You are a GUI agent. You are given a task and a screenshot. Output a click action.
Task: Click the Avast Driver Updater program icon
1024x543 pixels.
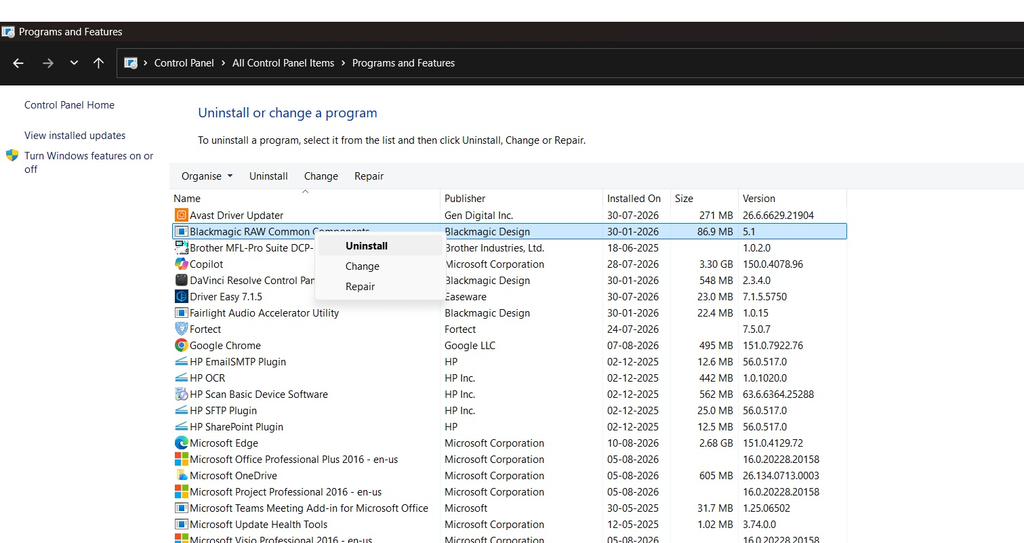pyautogui.click(x=182, y=215)
